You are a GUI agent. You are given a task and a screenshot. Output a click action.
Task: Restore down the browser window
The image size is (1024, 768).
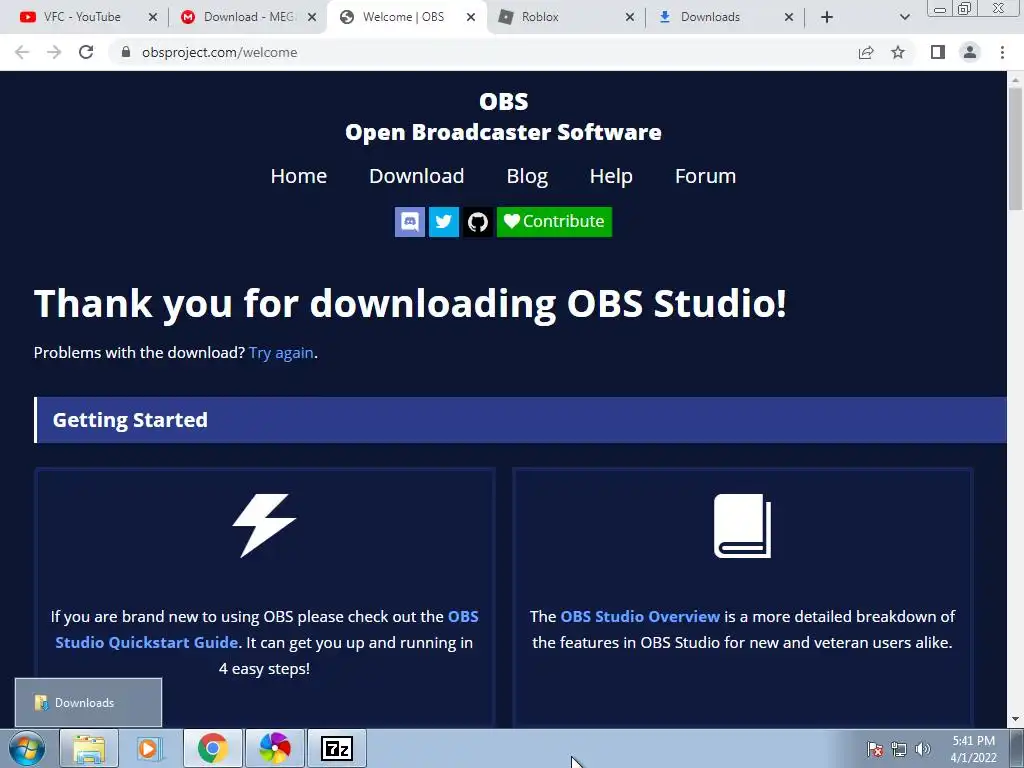pyautogui.click(x=965, y=8)
